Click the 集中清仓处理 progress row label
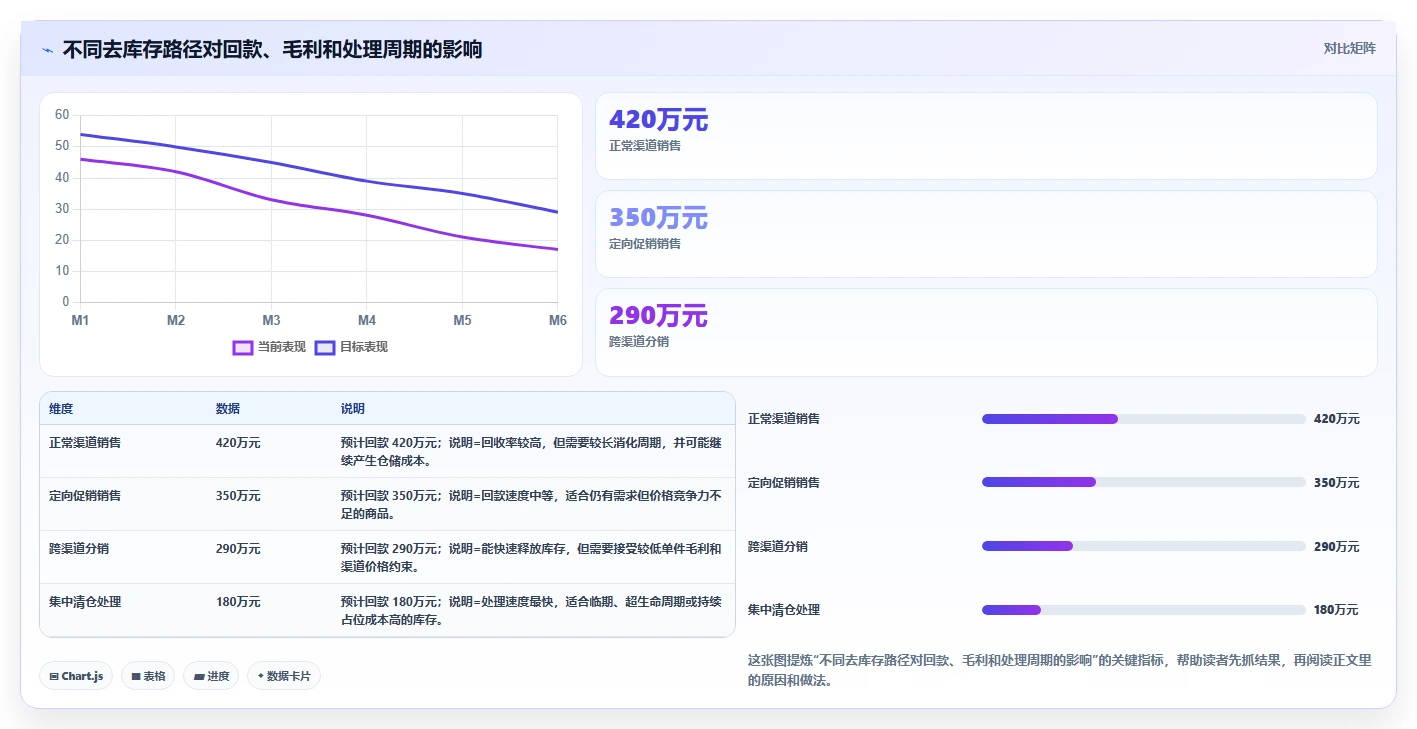The image size is (1417, 729). coord(784,610)
